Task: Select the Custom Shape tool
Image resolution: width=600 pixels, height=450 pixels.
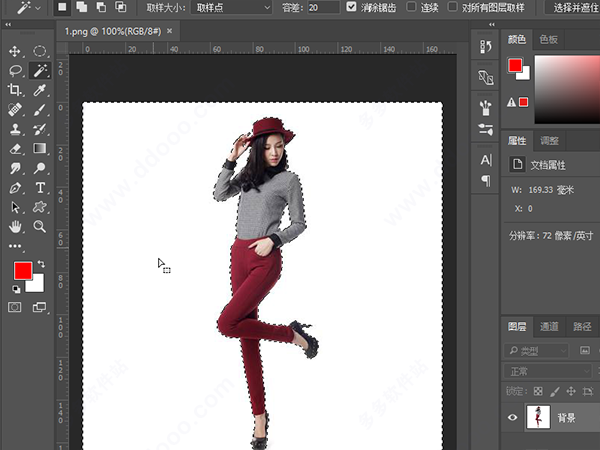Action: coord(39,207)
